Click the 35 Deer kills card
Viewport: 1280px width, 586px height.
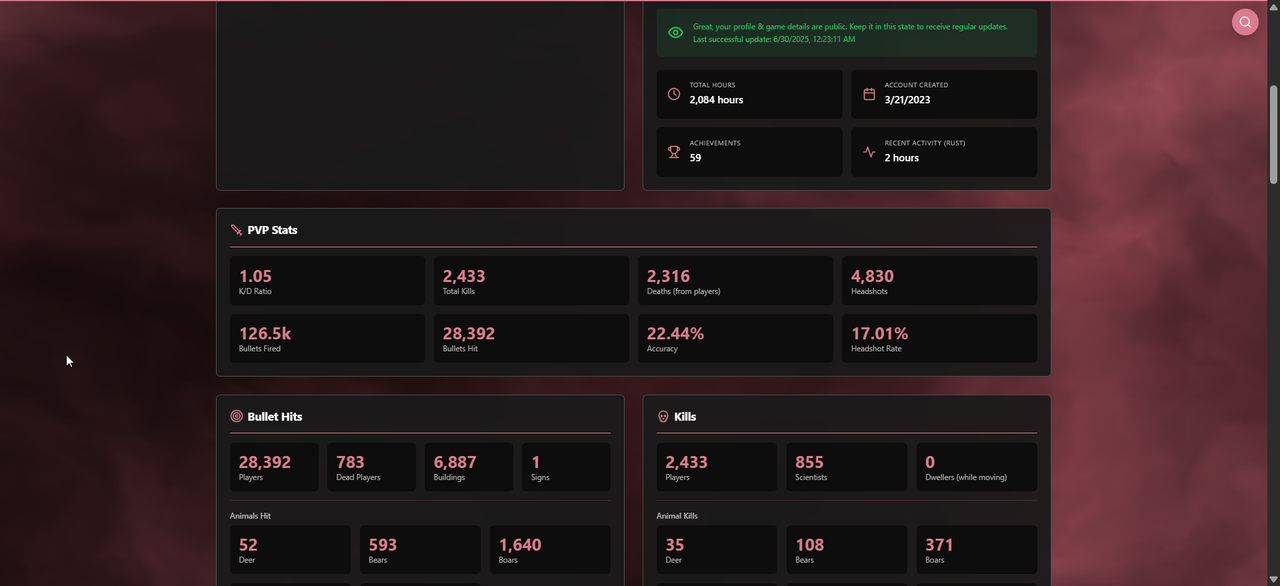click(x=717, y=550)
